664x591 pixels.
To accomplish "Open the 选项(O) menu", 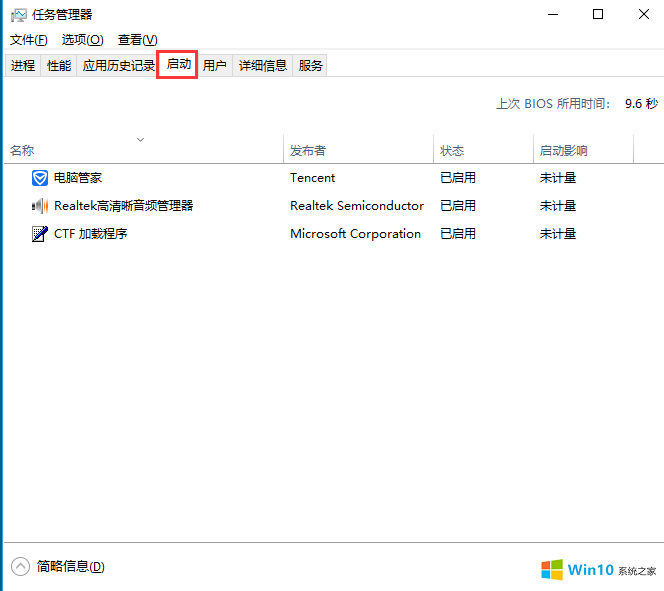I will (x=83, y=40).
